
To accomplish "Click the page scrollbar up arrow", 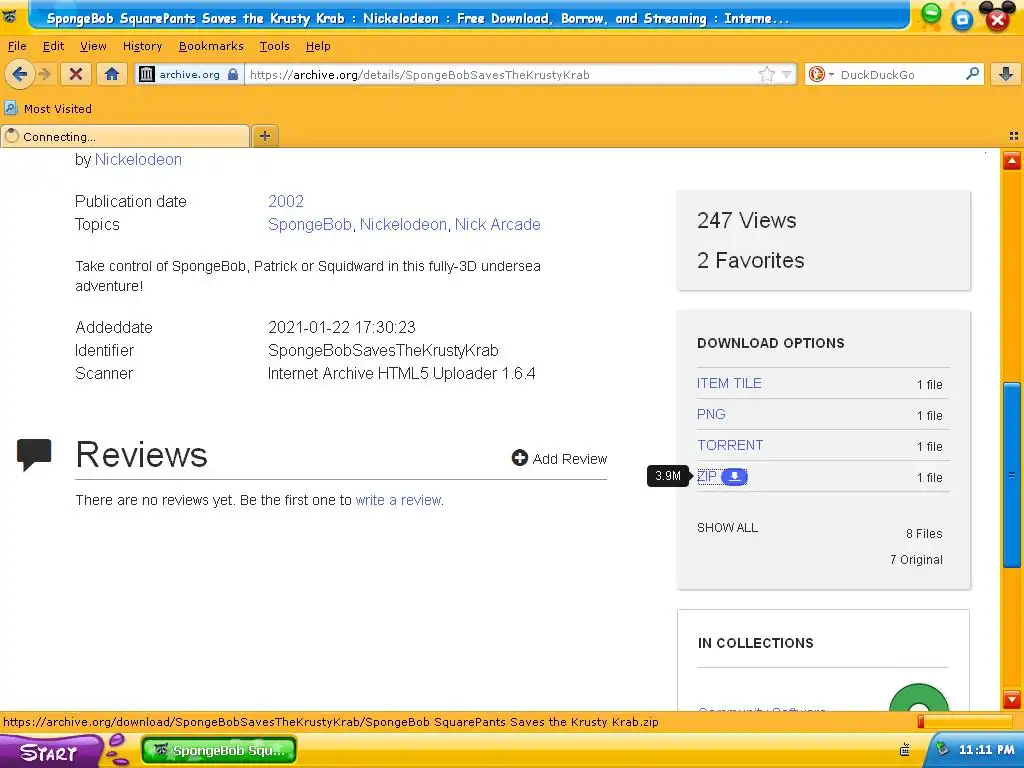I will tap(1012, 161).
